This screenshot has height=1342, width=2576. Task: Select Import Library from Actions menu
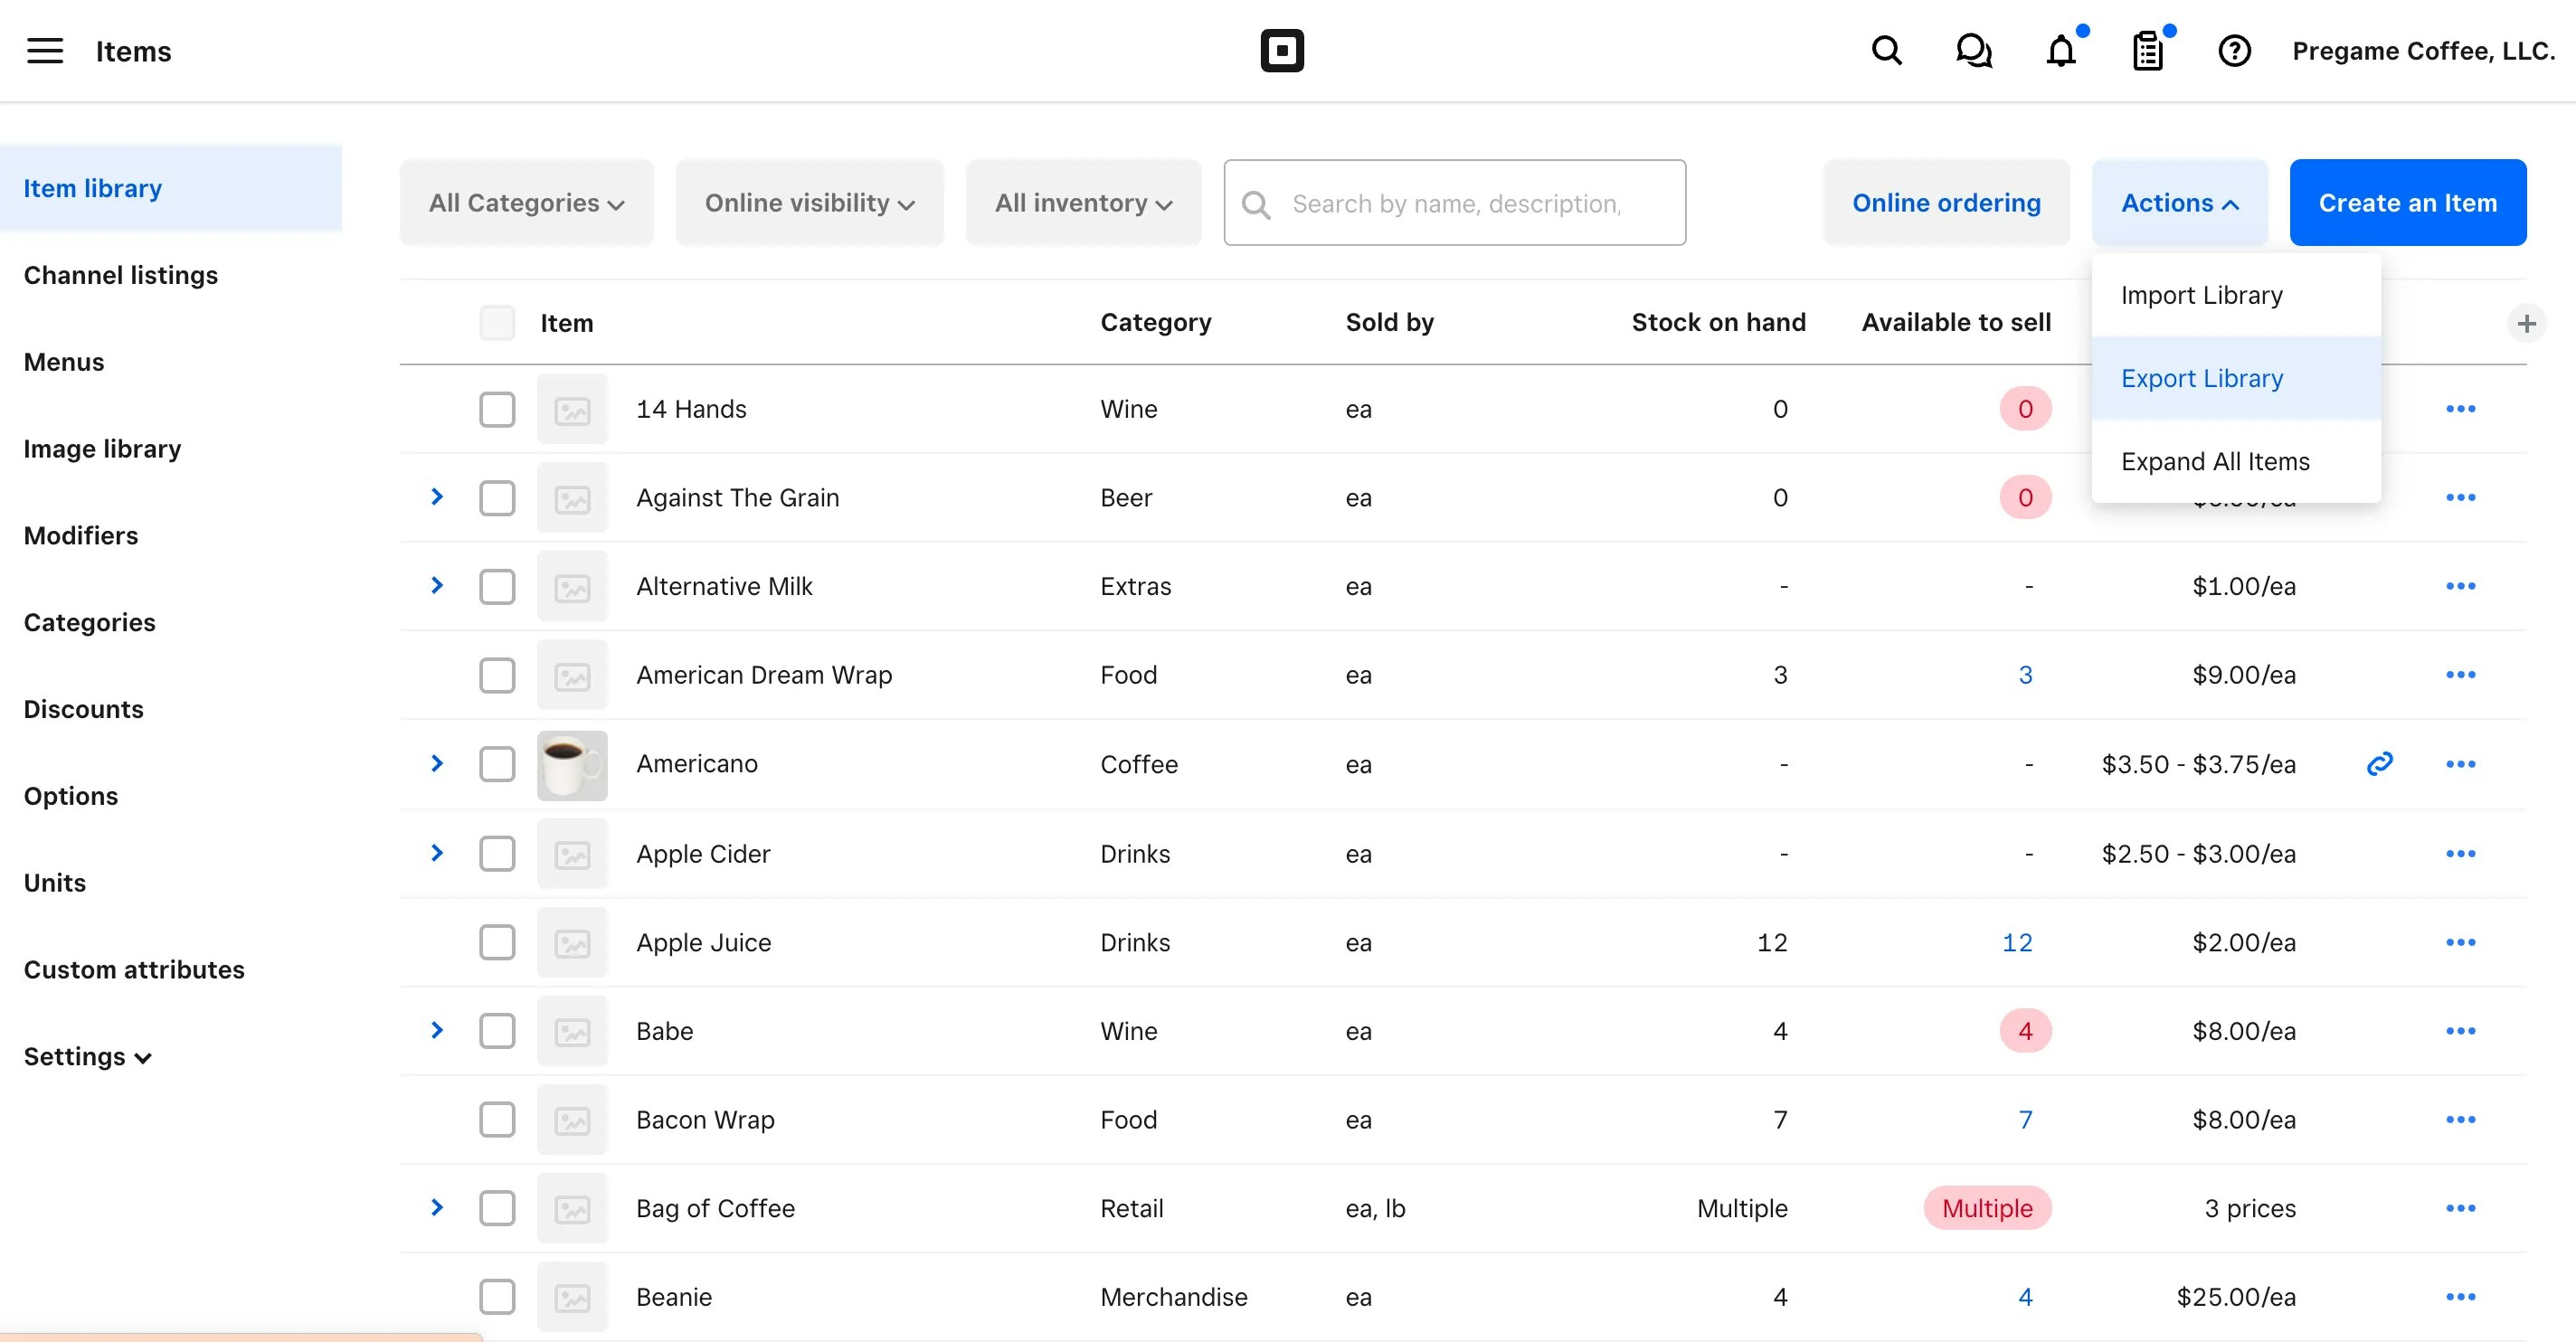2236,295
